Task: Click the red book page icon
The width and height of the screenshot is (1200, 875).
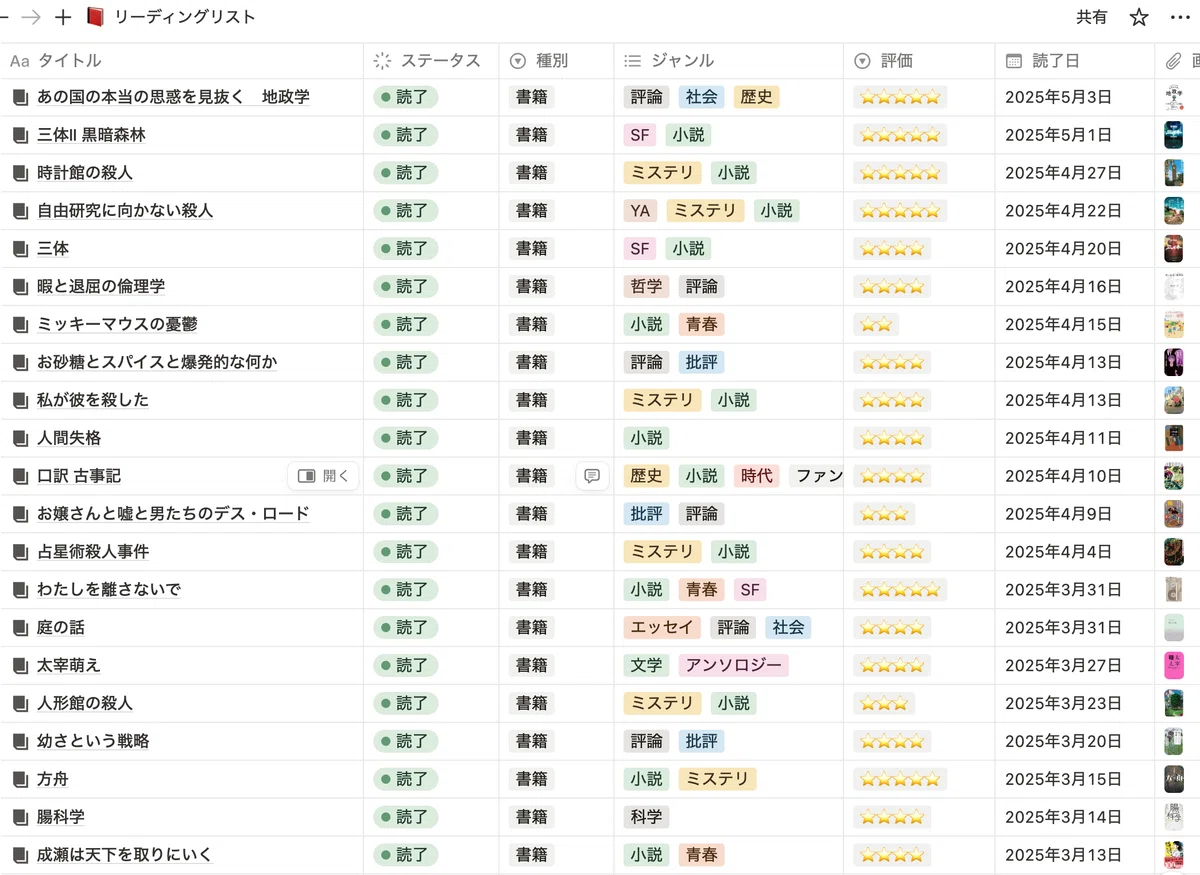Action: pyautogui.click(x=96, y=17)
